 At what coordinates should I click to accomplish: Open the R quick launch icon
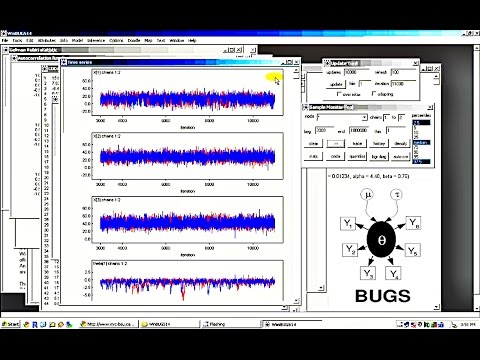[x=35, y=324]
